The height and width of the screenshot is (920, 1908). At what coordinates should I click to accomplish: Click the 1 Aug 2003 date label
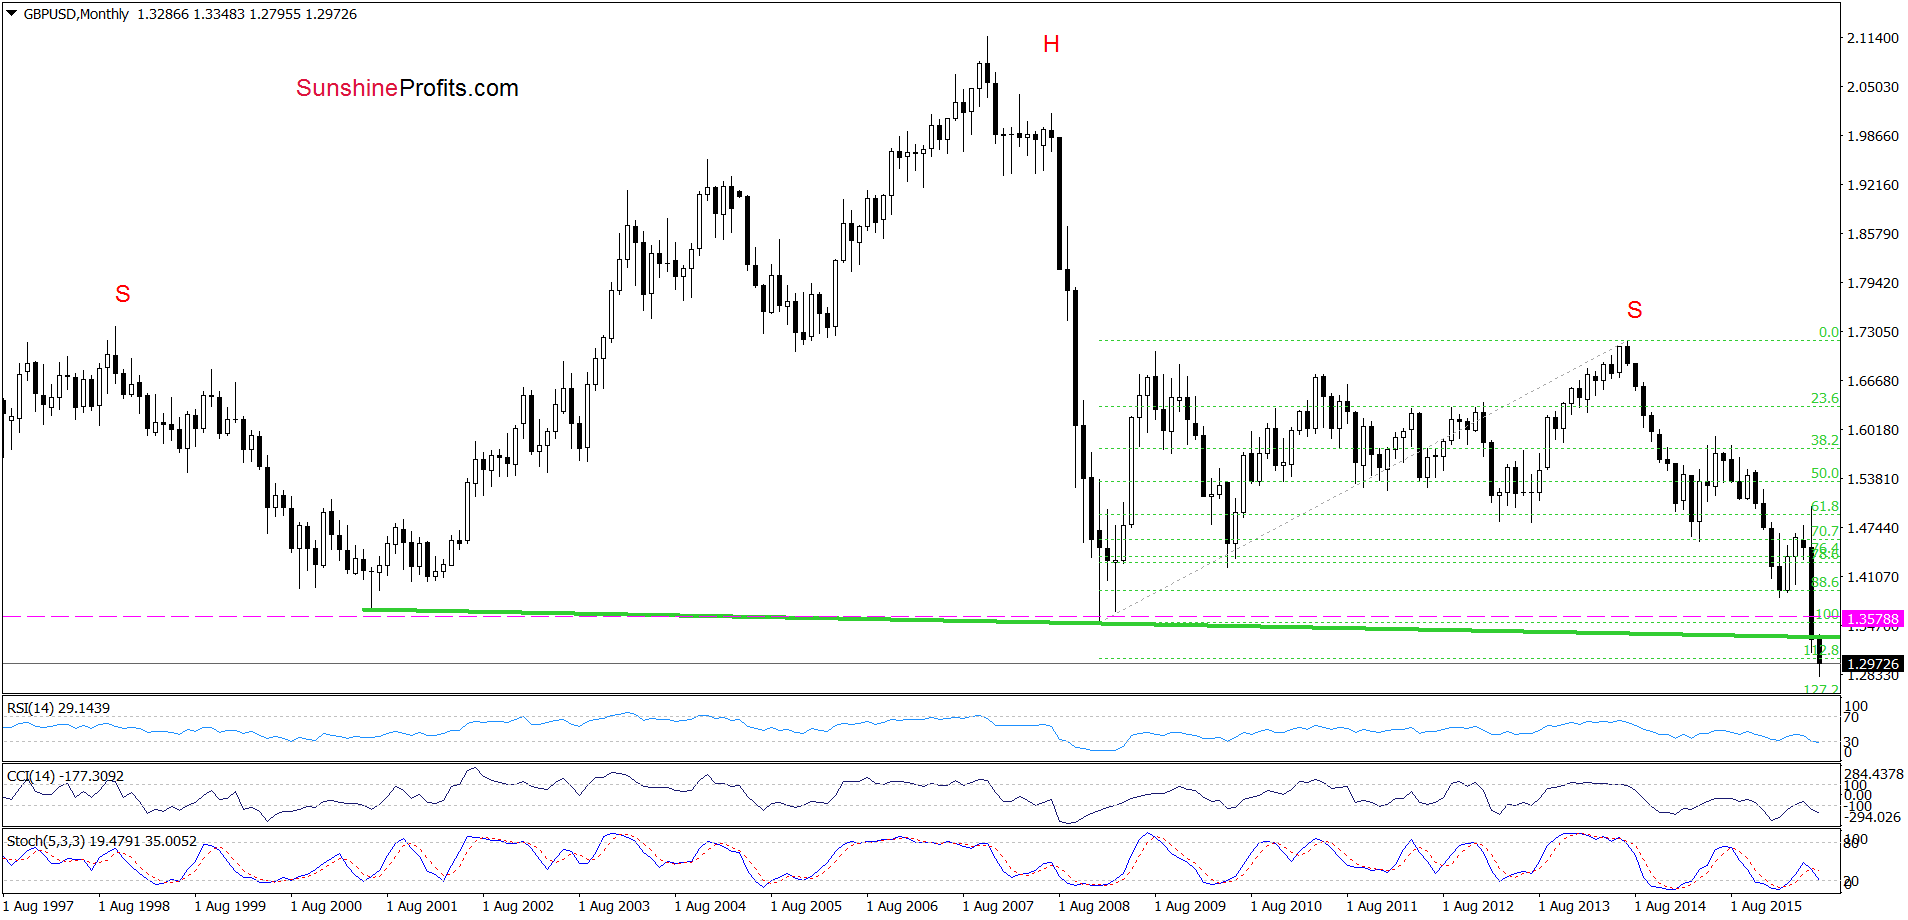[614, 906]
